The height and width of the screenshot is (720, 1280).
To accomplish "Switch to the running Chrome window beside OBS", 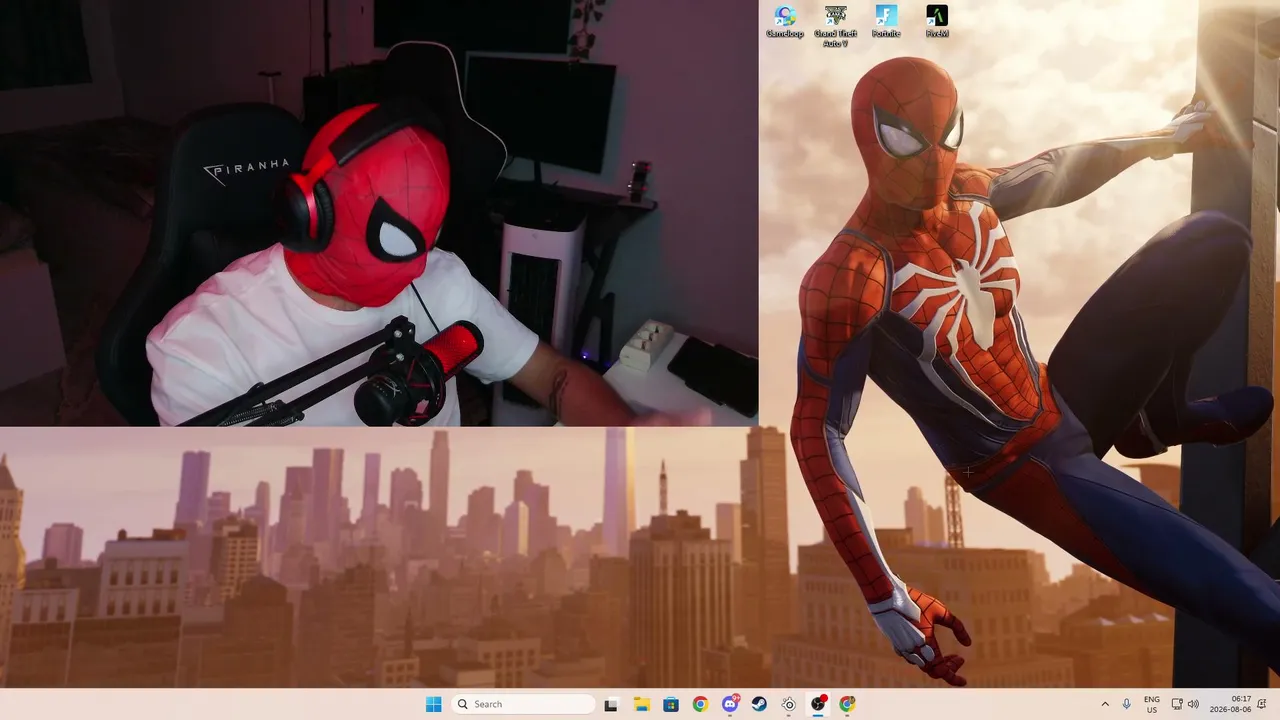I will [848, 704].
